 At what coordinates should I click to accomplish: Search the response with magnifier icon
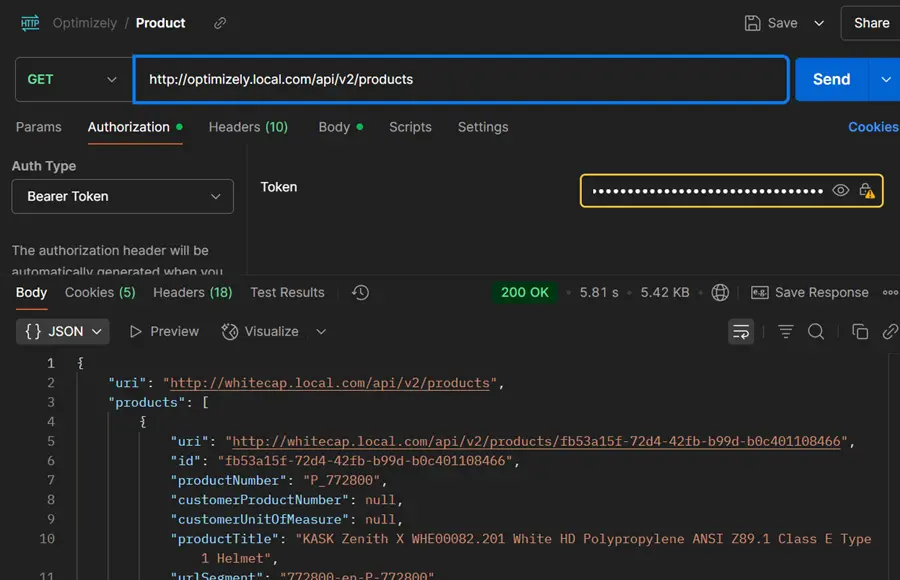(816, 331)
